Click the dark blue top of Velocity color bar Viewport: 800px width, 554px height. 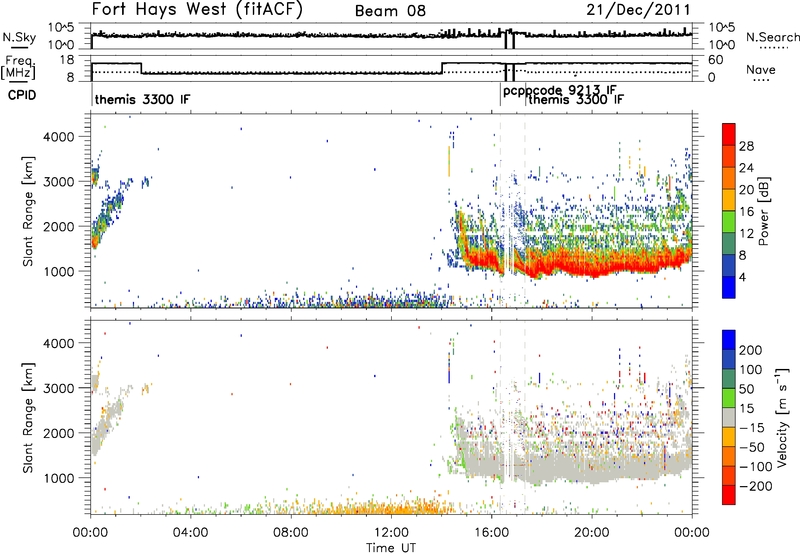(729, 340)
